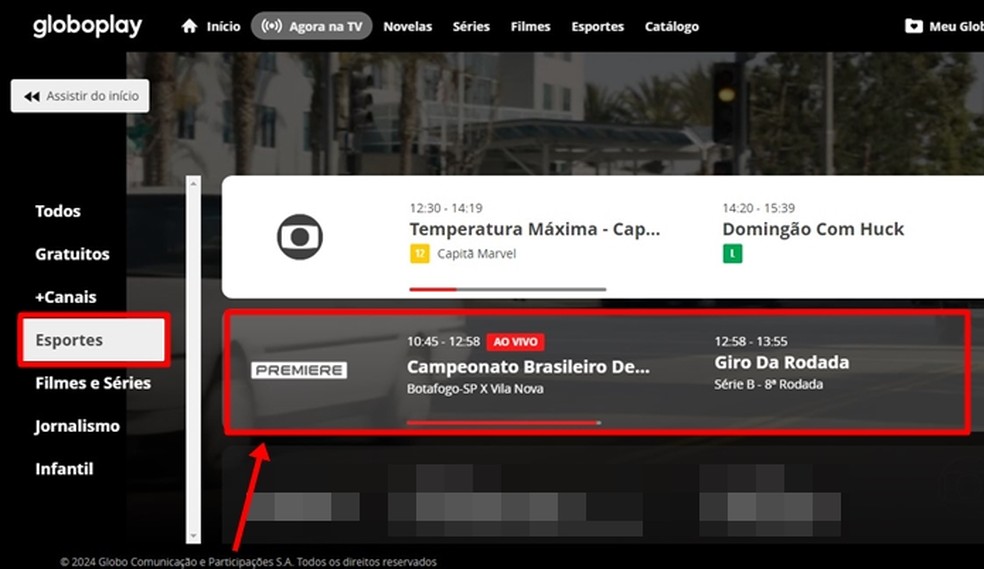Select the Agora na TV tab

pos(311,26)
